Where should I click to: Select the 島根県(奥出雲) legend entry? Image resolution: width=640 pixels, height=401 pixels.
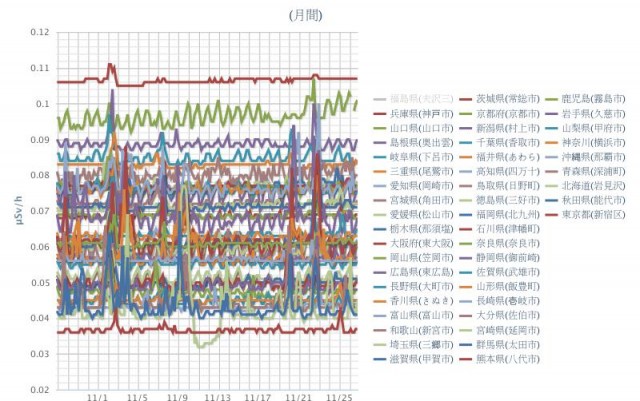coord(413,143)
